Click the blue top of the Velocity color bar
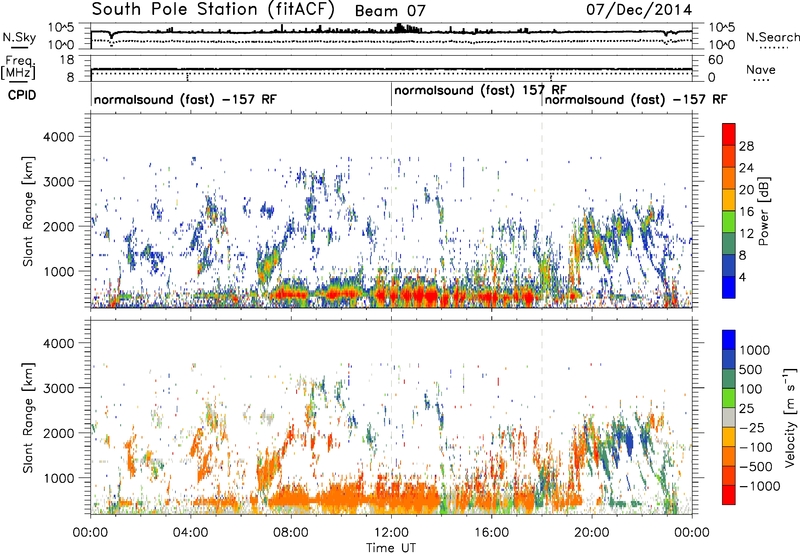Image resolution: width=800 pixels, height=554 pixels. [x=729, y=339]
